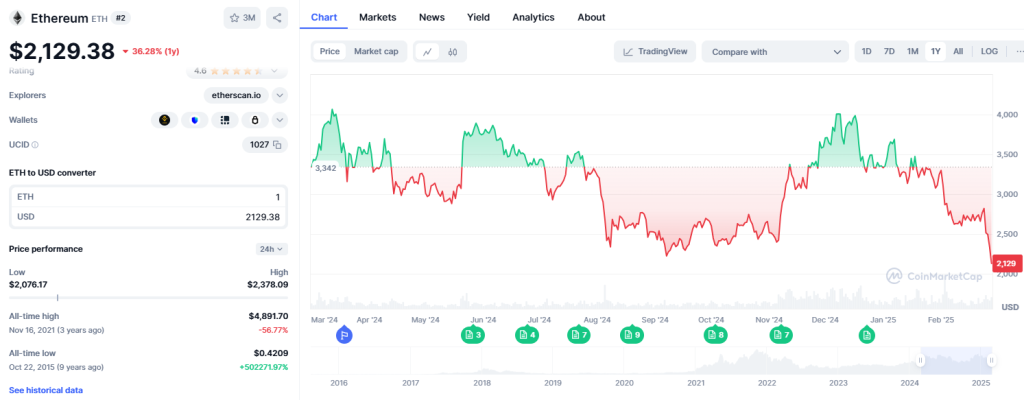1024x400 pixels.
Task: Click the TradingView button
Action: pyautogui.click(x=655, y=51)
